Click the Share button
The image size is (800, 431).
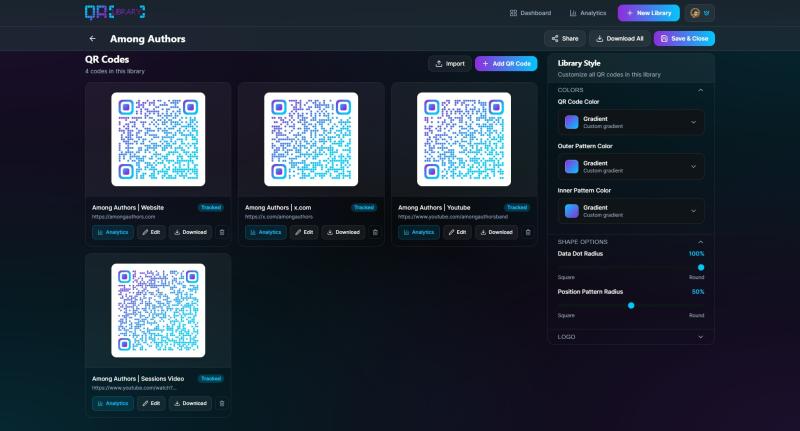565,38
